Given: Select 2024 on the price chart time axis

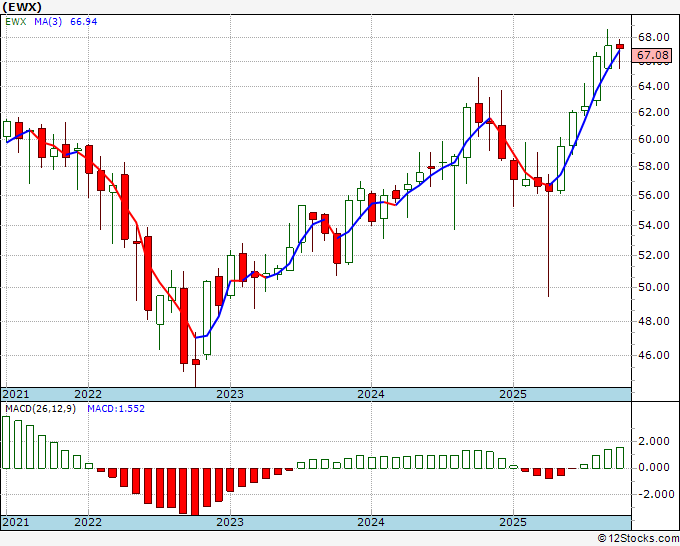Looking at the screenshot, I should [371, 394].
